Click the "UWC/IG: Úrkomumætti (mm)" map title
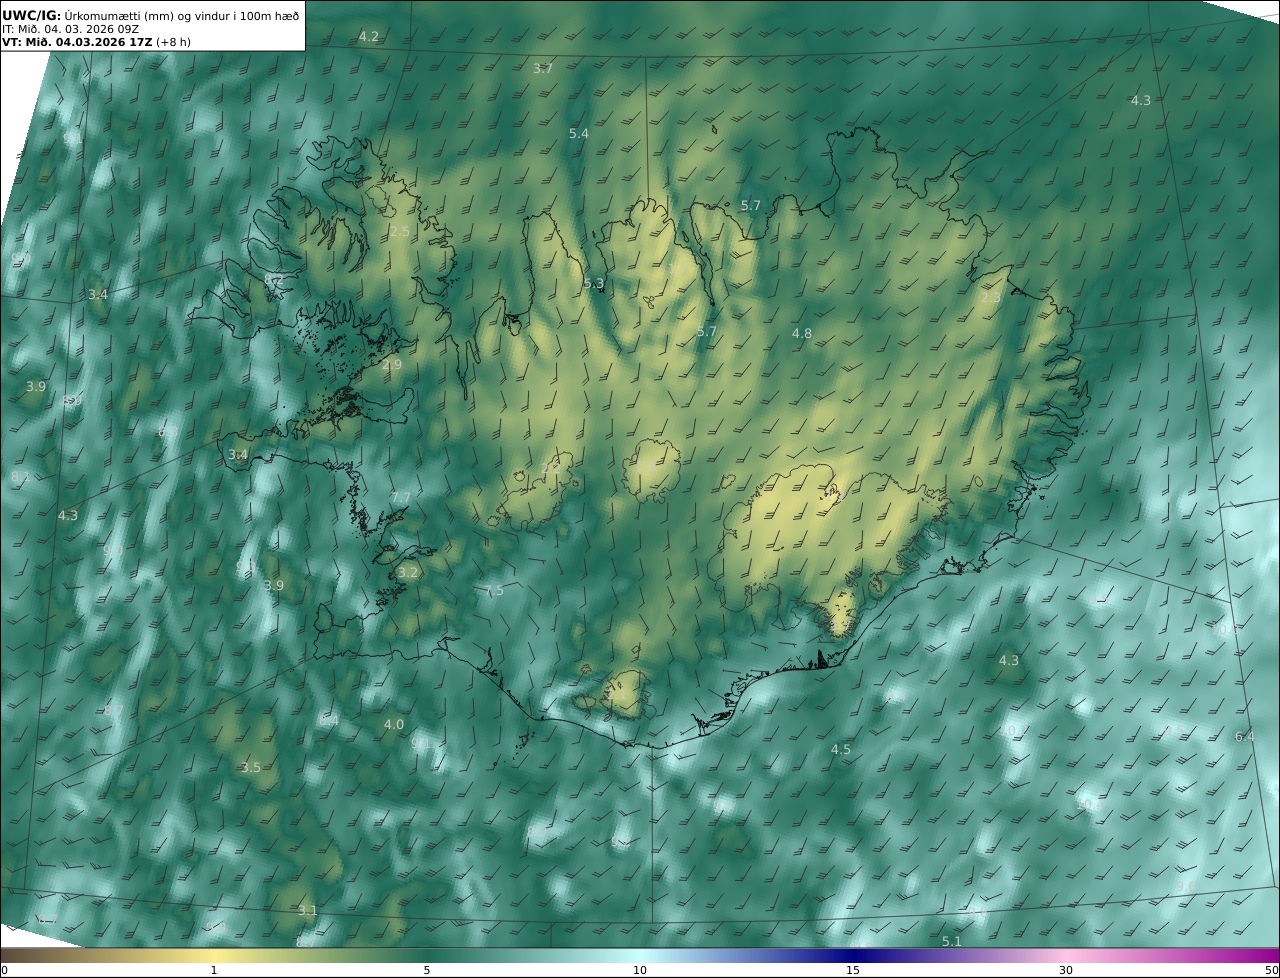The height and width of the screenshot is (978, 1280). (151, 15)
